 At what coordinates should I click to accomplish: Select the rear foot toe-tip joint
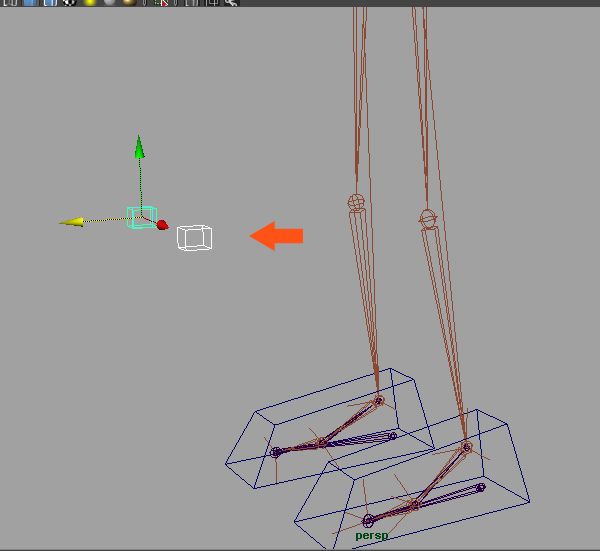[275, 453]
